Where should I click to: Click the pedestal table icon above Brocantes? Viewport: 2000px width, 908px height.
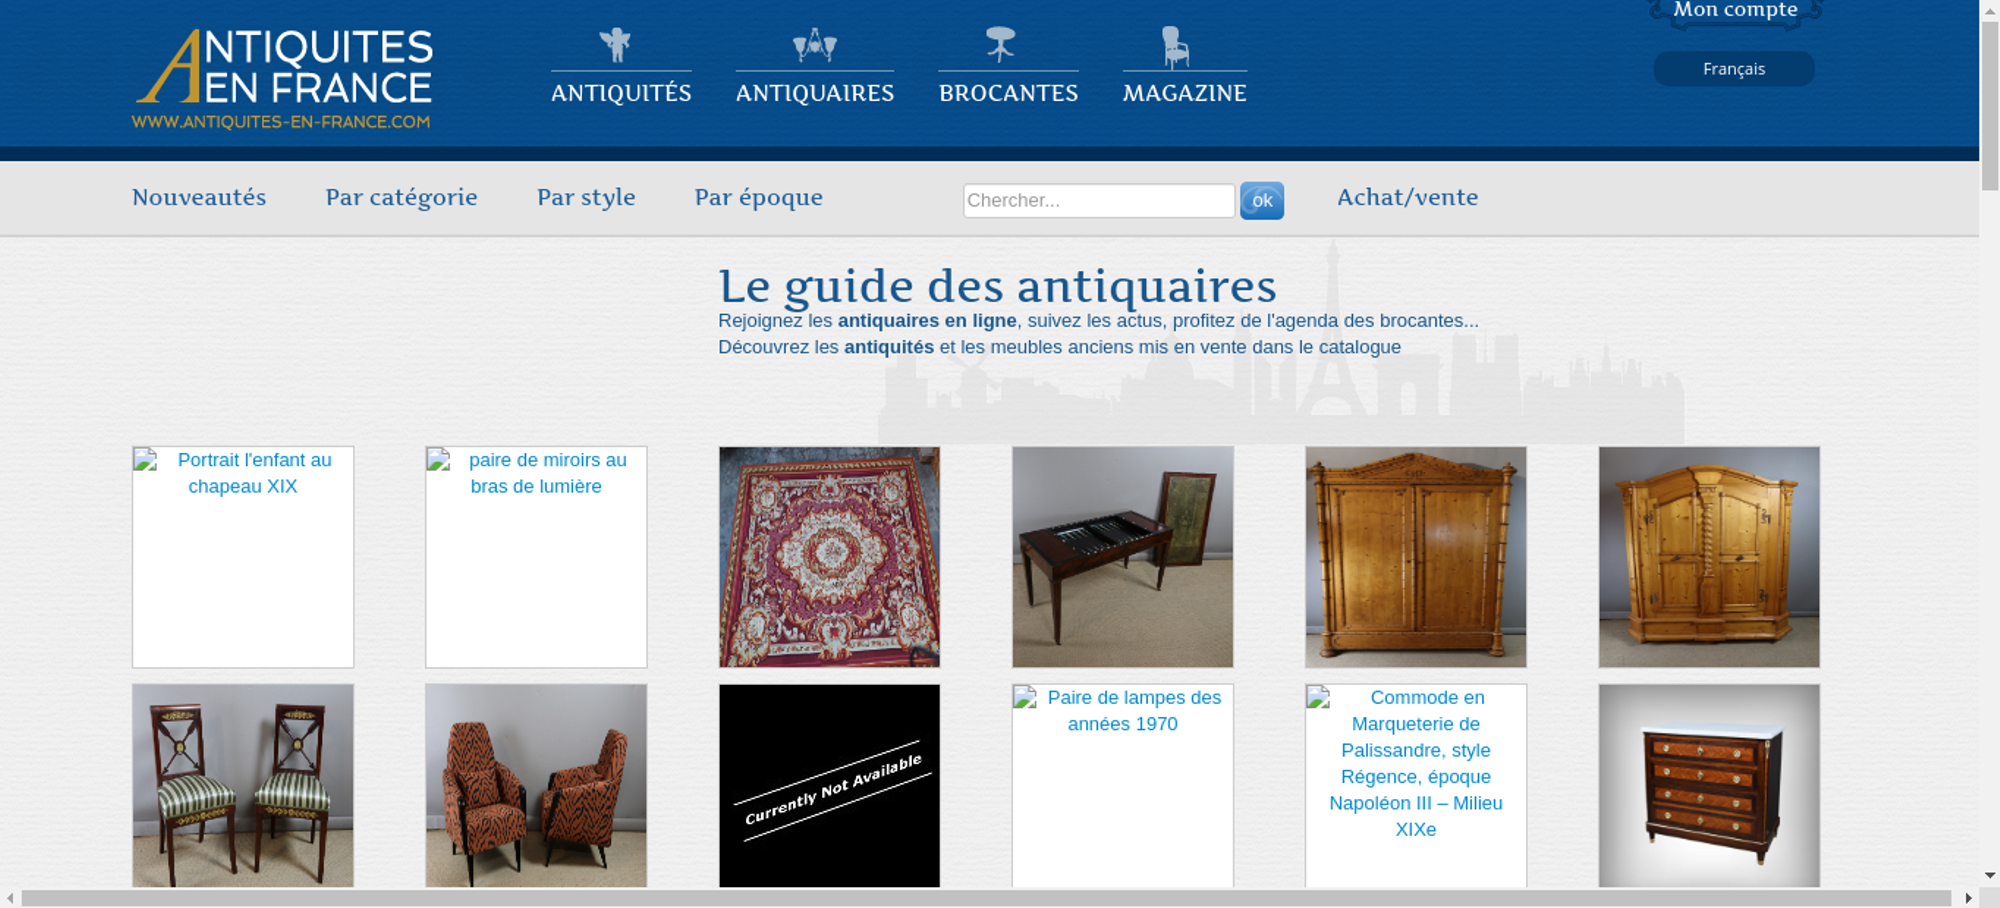(x=1000, y=44)
